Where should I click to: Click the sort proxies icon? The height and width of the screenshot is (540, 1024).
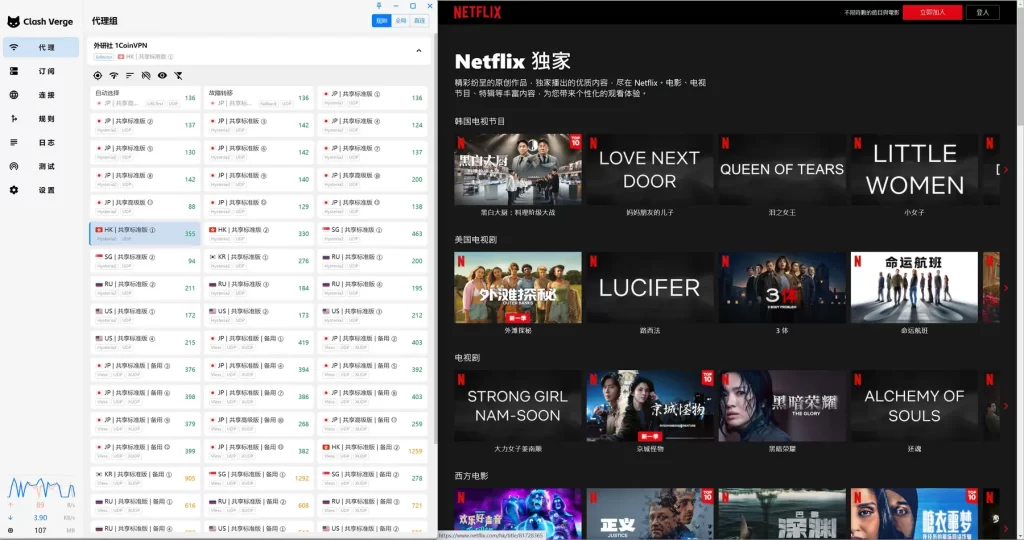[x=129, y=75]
